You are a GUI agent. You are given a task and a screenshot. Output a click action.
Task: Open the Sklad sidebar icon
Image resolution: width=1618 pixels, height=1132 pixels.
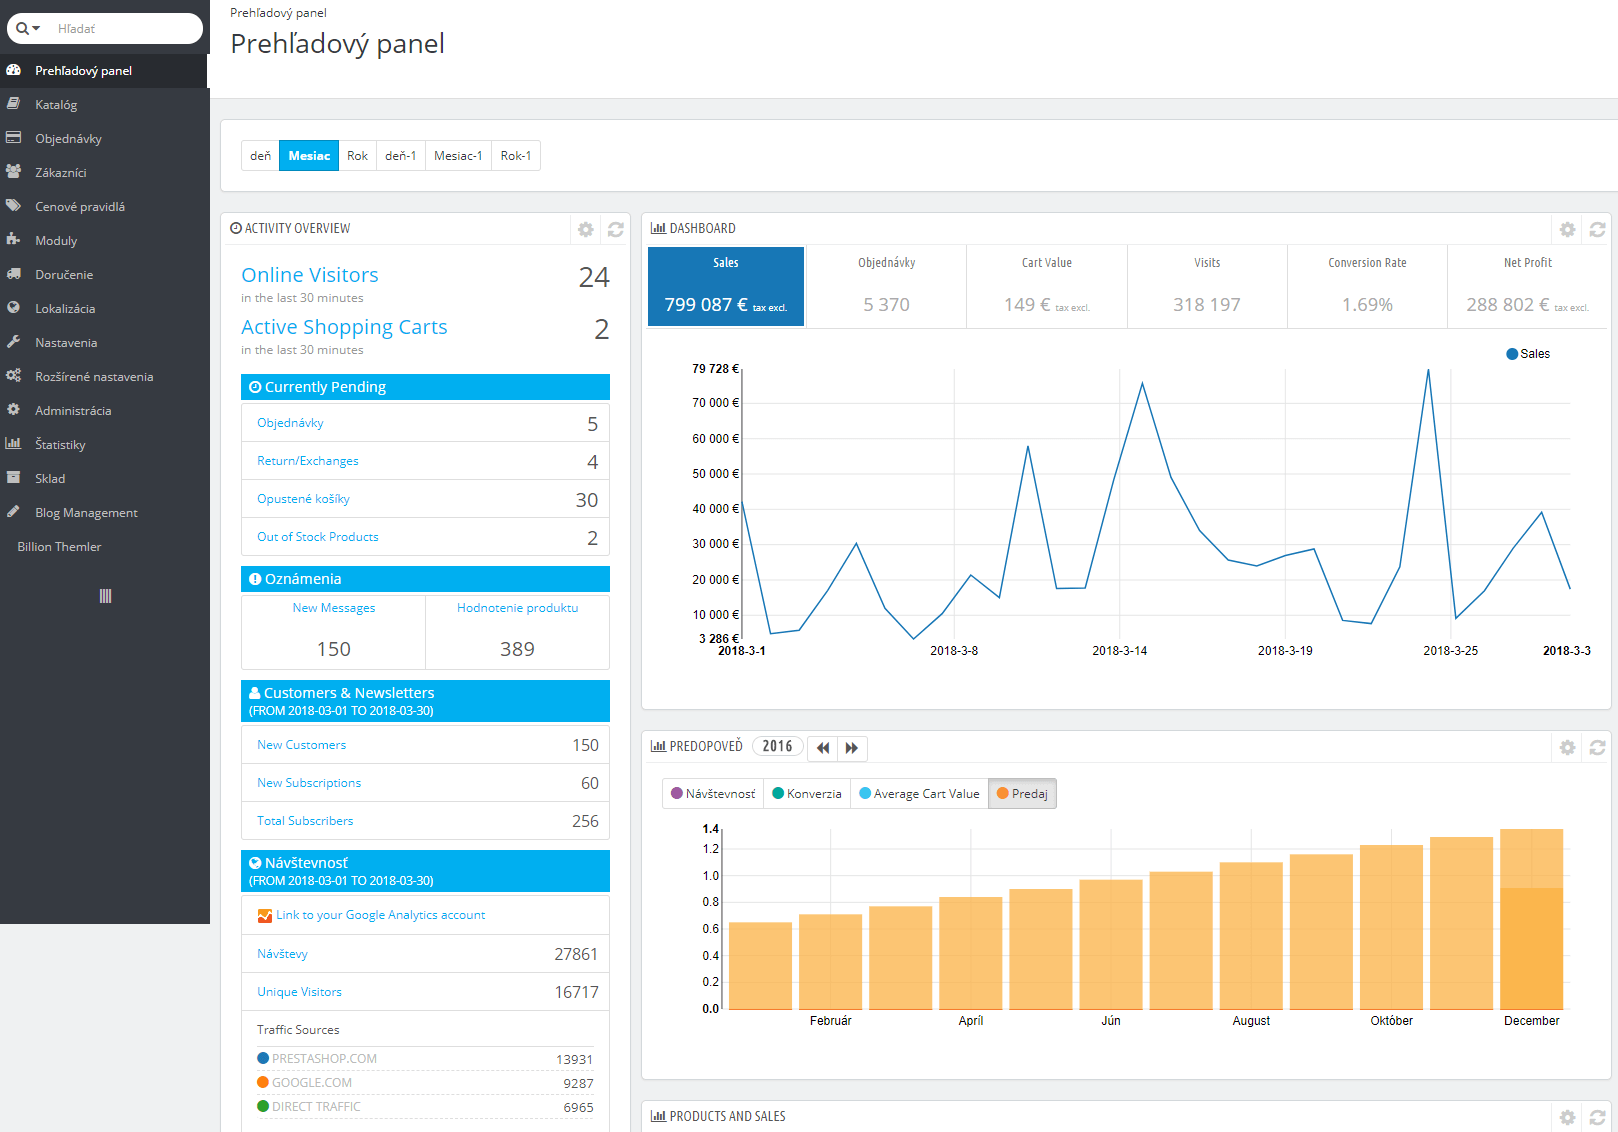pos(14,478)
